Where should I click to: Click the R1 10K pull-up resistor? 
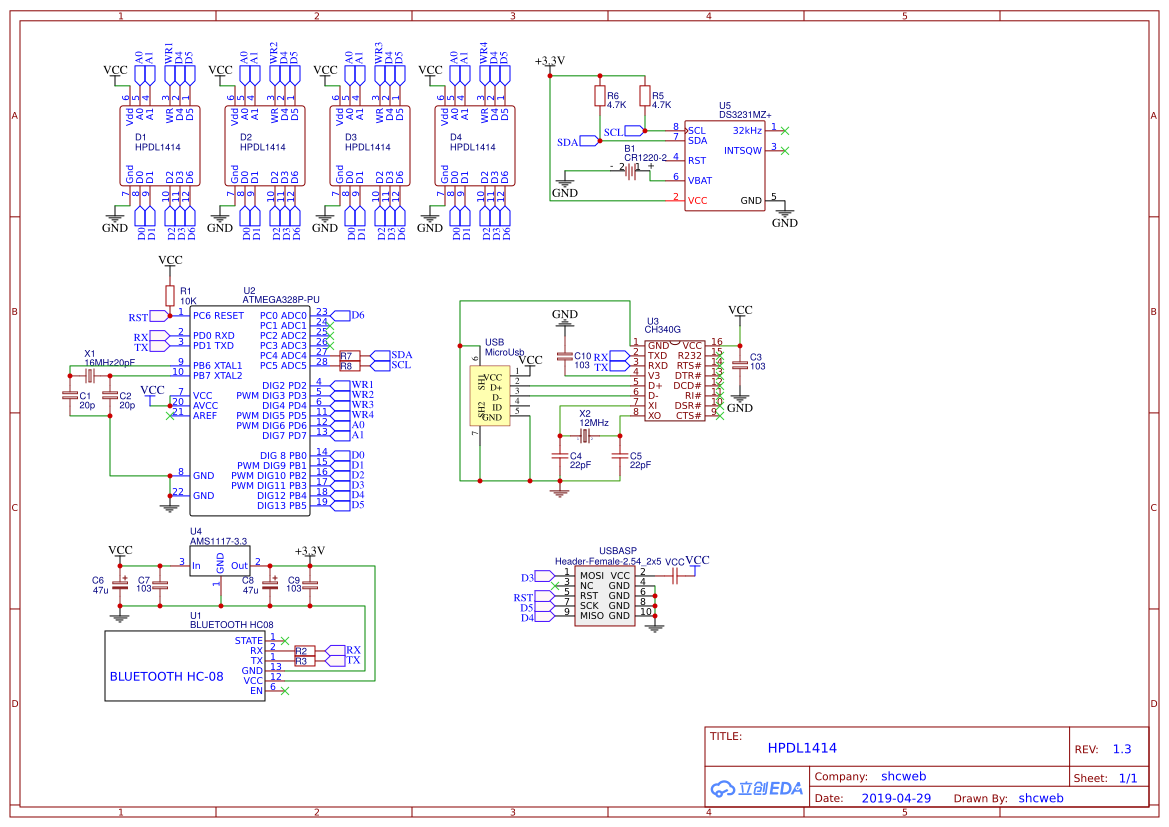point(170,295)
